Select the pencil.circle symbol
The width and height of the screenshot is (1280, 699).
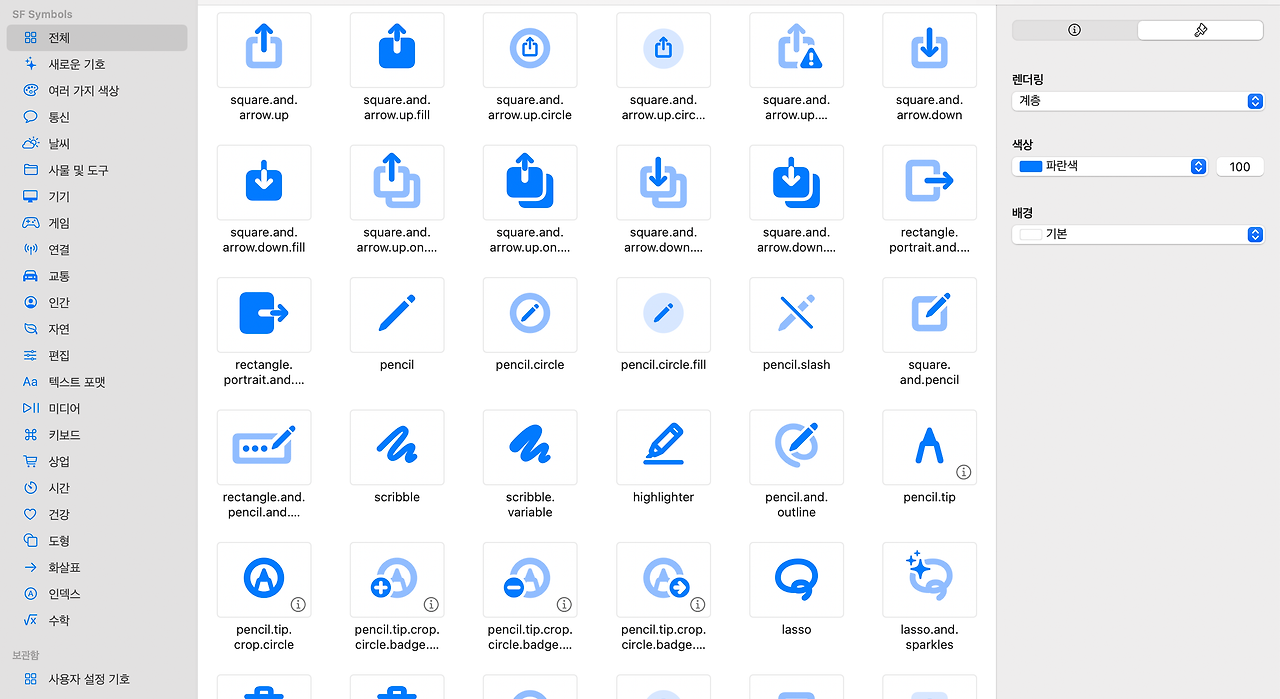point(530,315)
